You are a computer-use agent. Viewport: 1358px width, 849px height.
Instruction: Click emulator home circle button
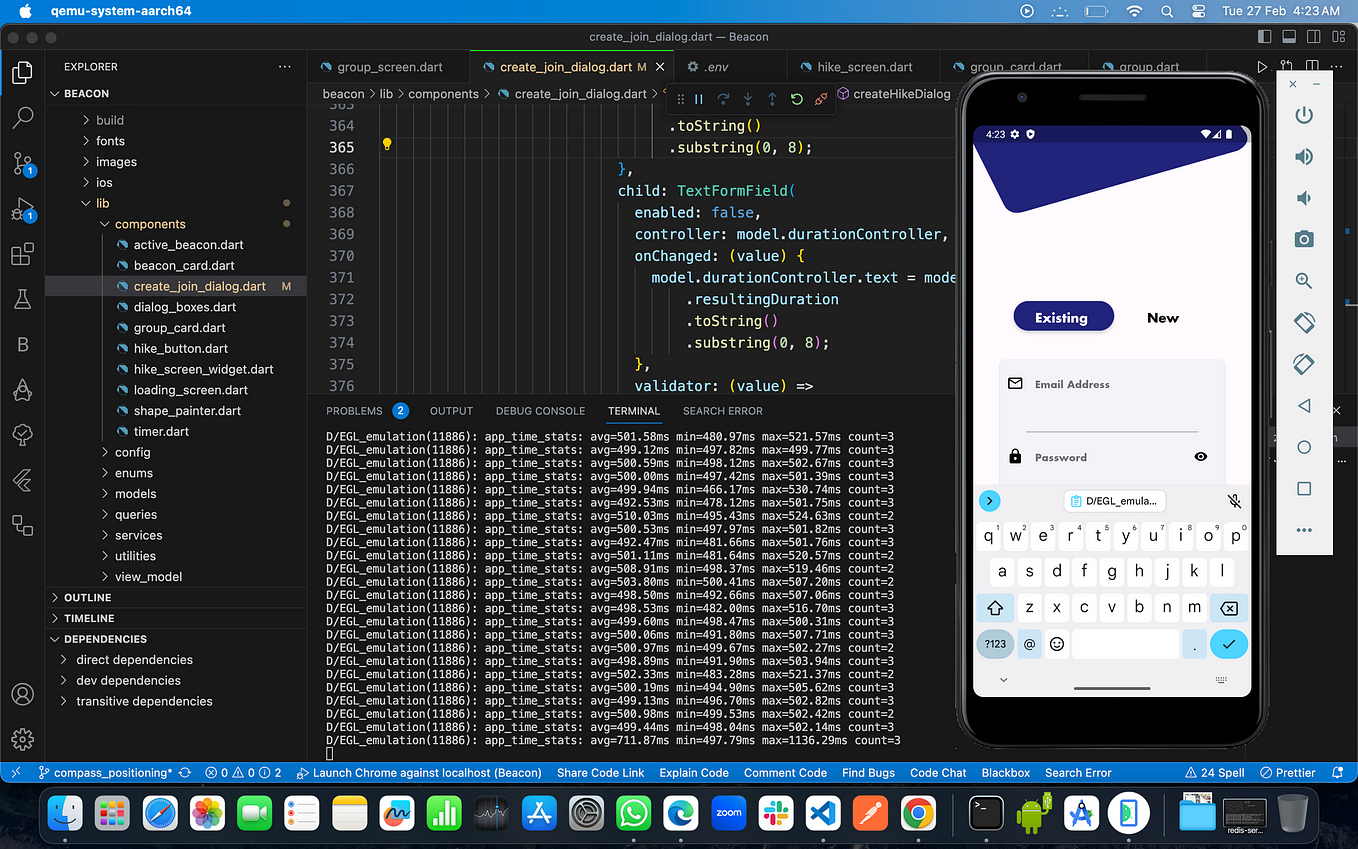coord(1304,447)
